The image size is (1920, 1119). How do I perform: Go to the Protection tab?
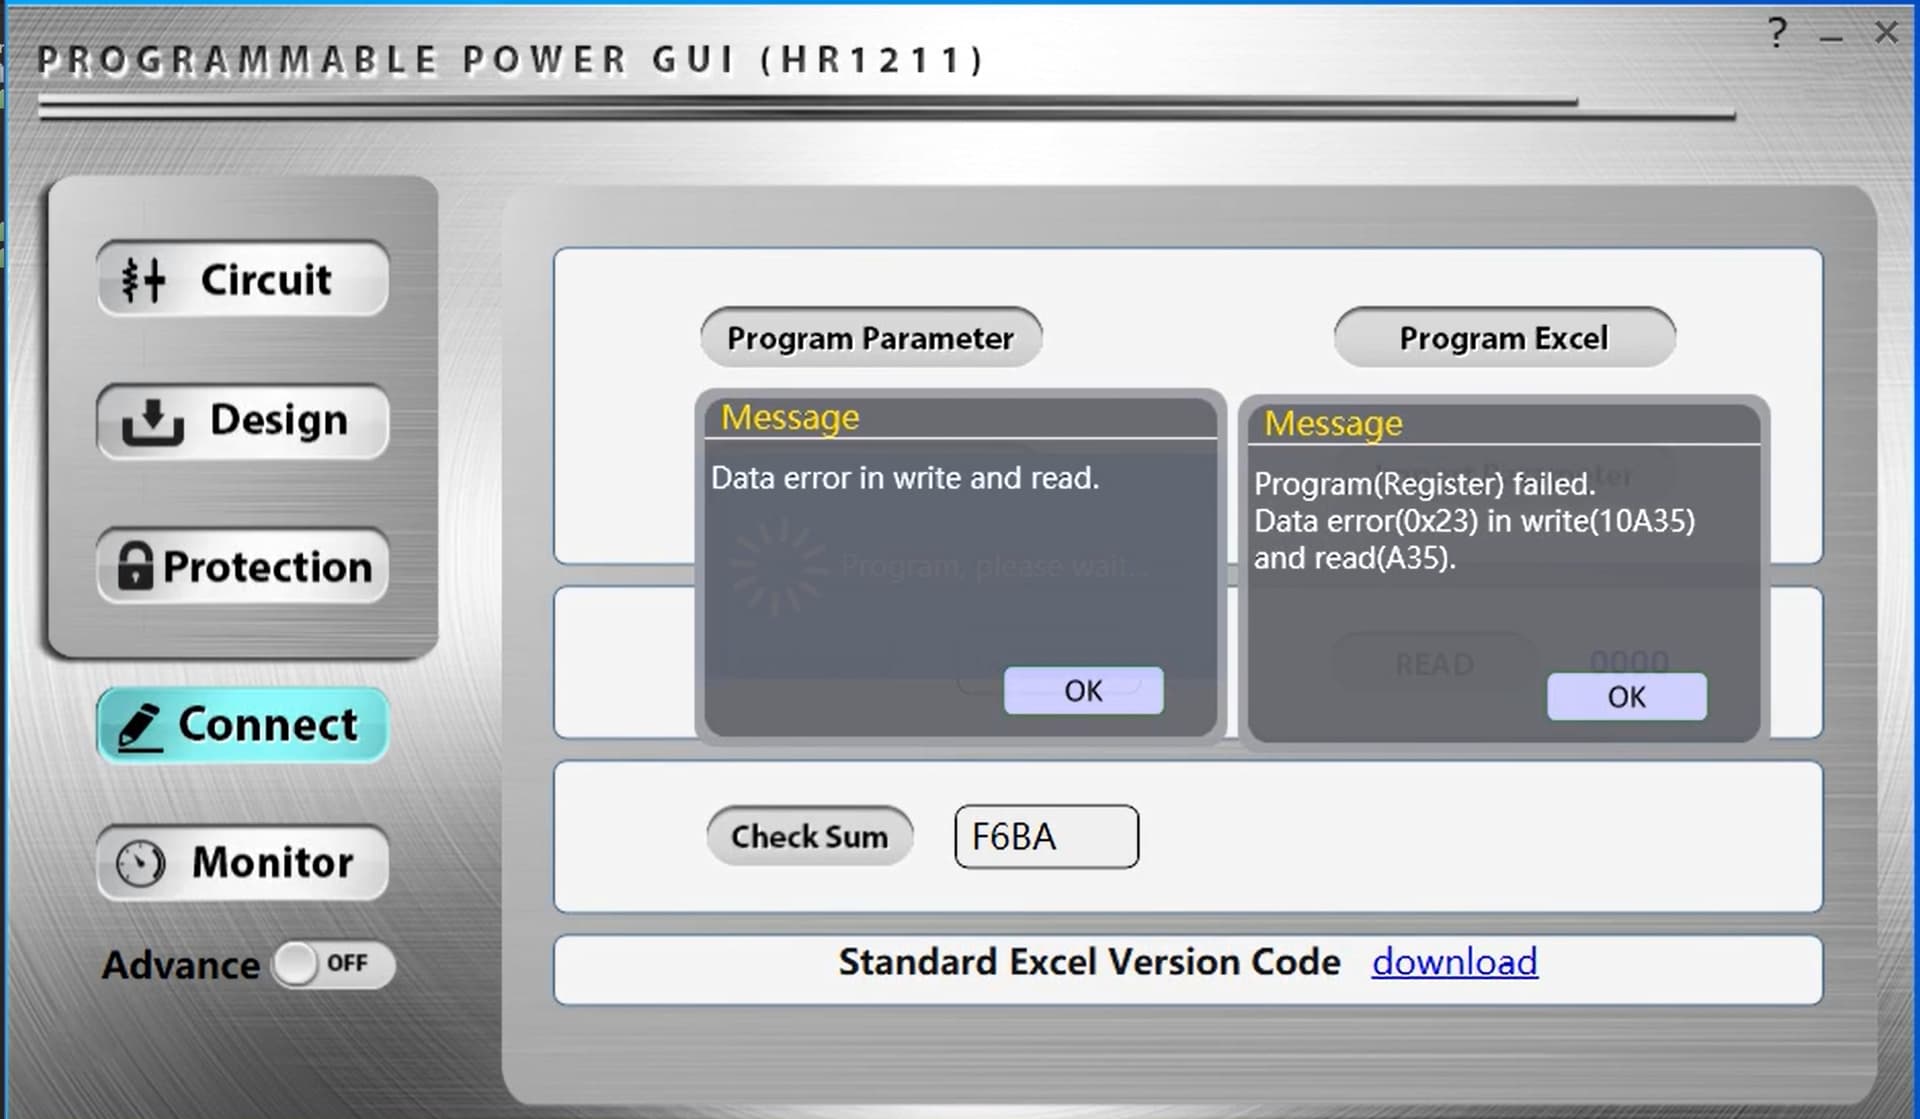pos(266,567)
